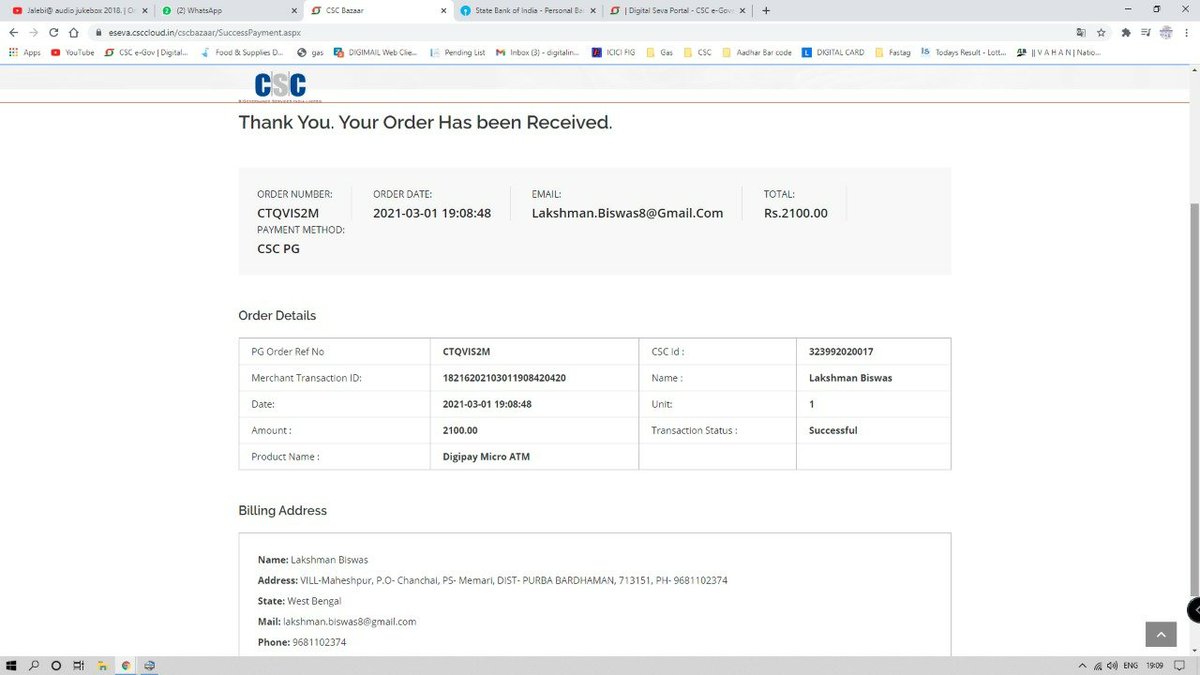Go back to the previous page
Image resolution: width=1200 pixels, height=675 pixels.
click(x=13, y=32)
